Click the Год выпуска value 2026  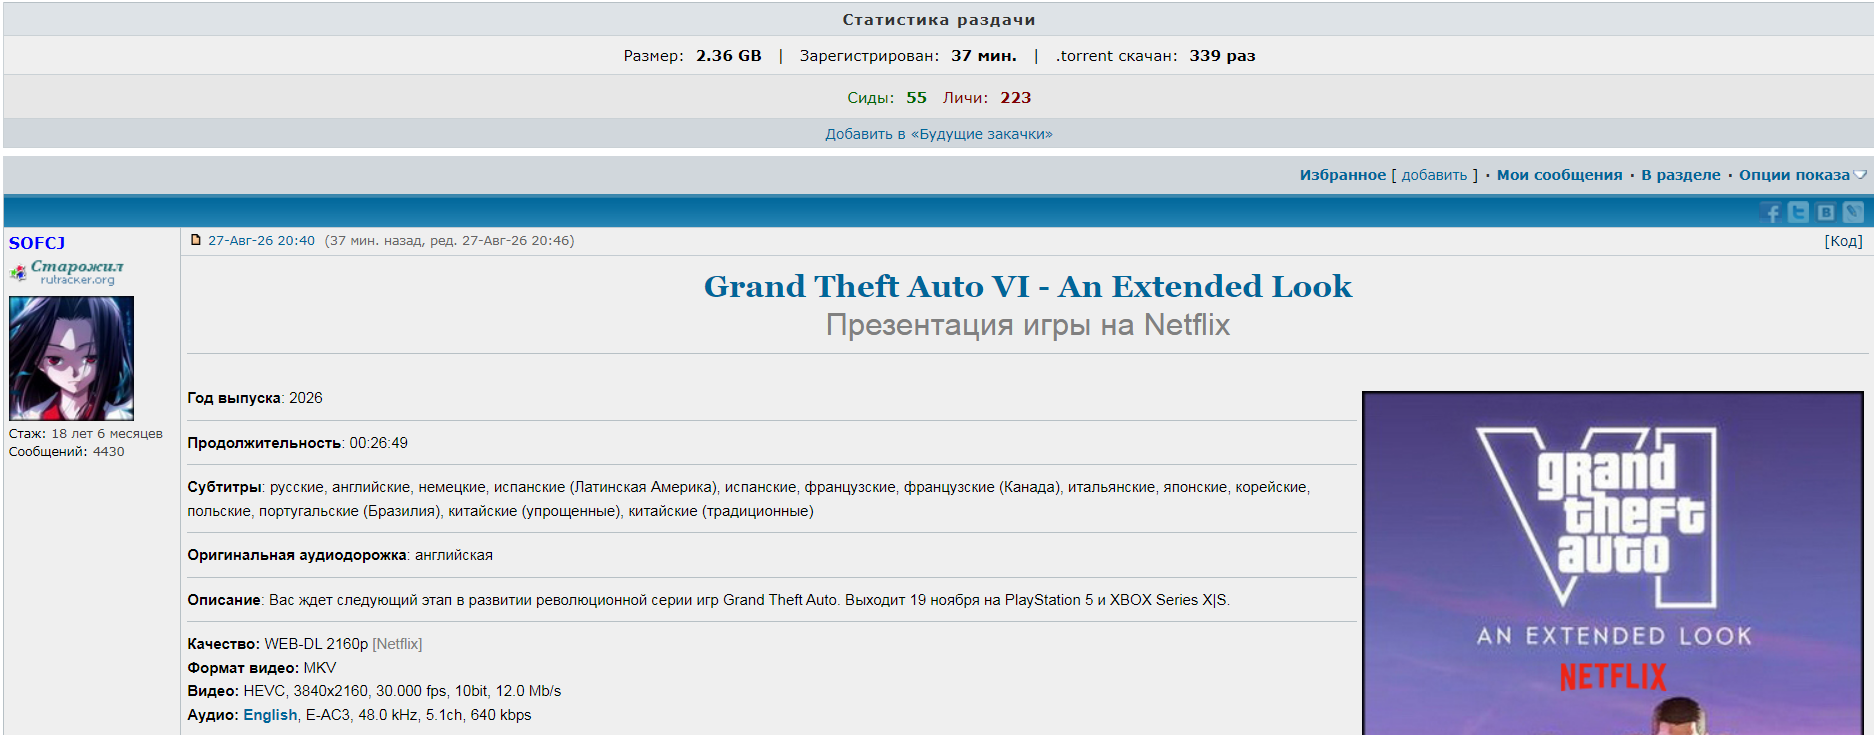pos(306,398)
